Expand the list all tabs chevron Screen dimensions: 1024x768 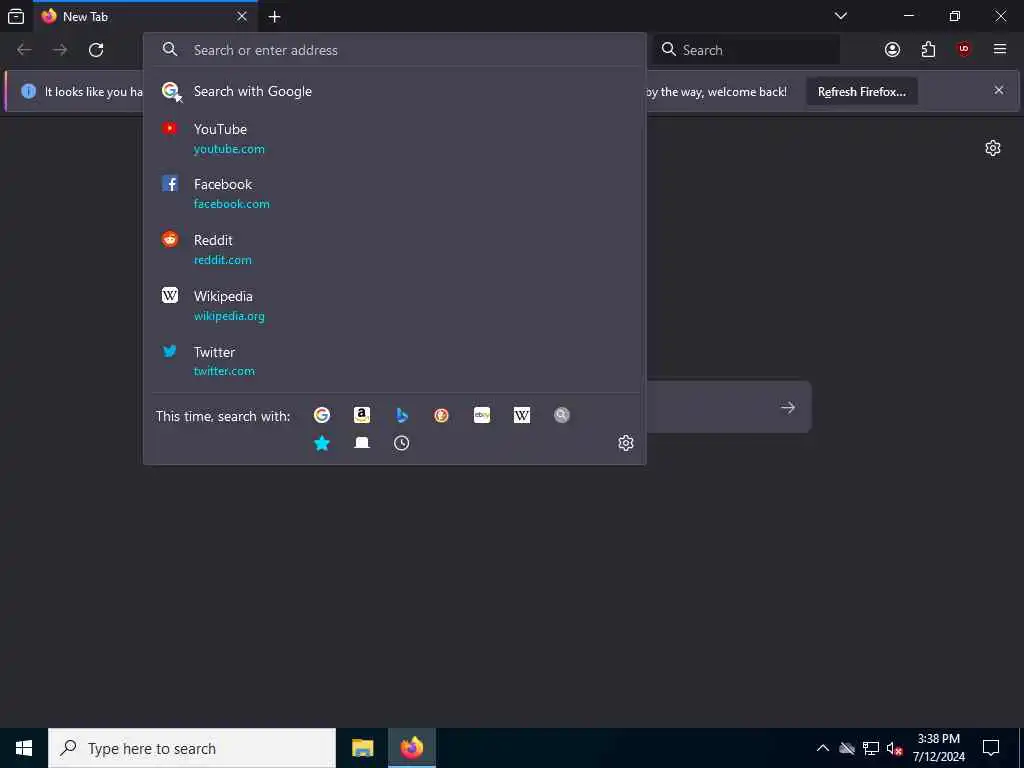[x=840, y=16]
